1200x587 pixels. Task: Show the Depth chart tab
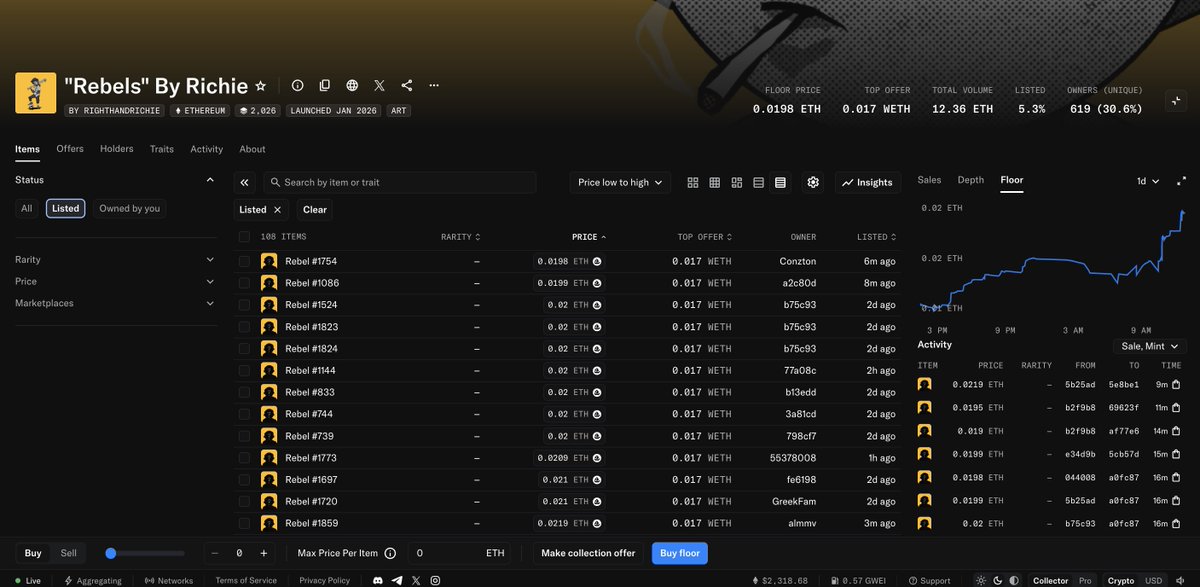pos(971,180)
